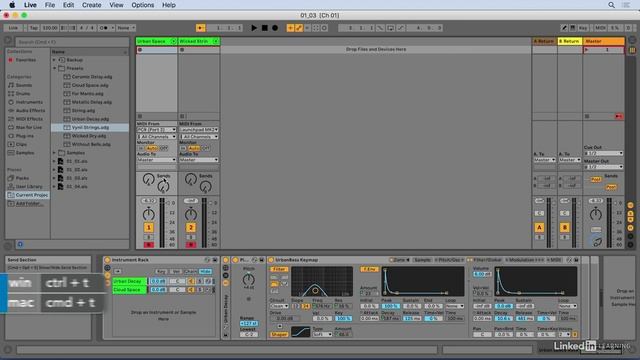Open the Create menu
The image size is (640, 360).
point(91,5)
